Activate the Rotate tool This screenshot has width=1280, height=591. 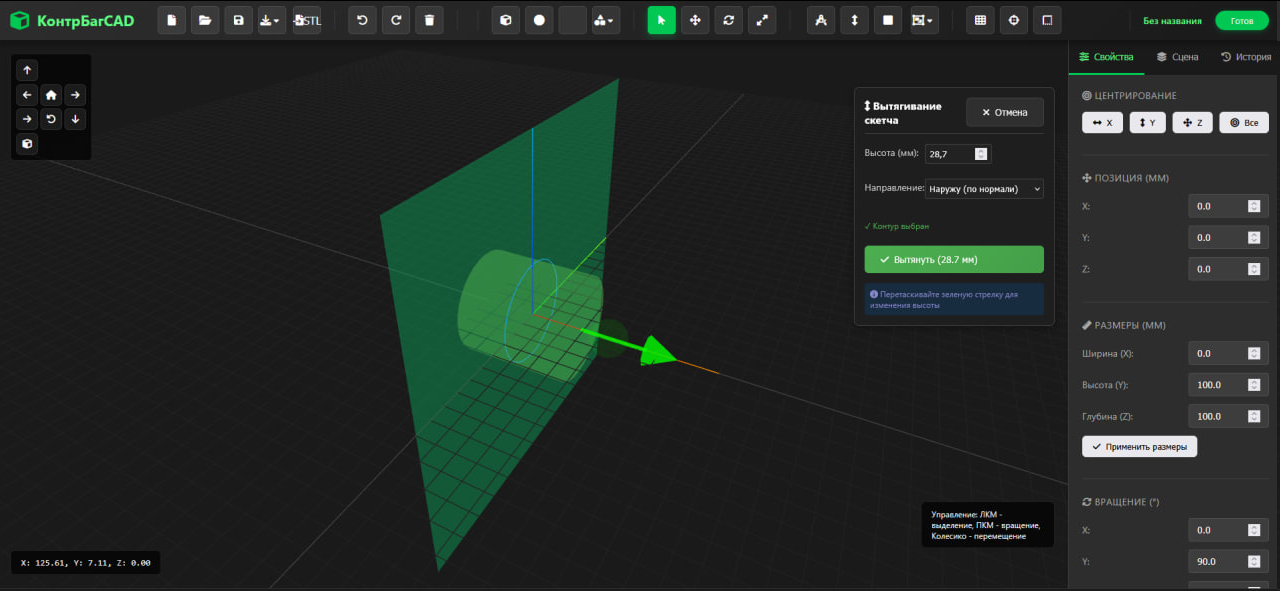[728, 19]
